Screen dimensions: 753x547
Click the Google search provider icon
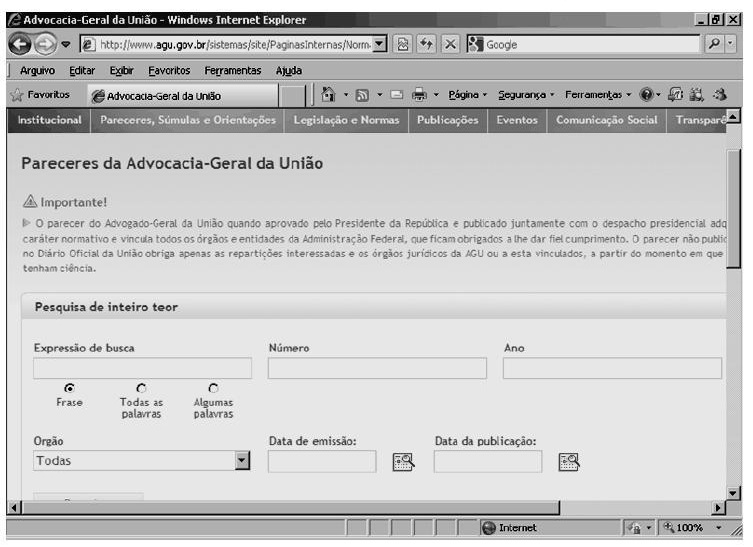coord(475,44)
